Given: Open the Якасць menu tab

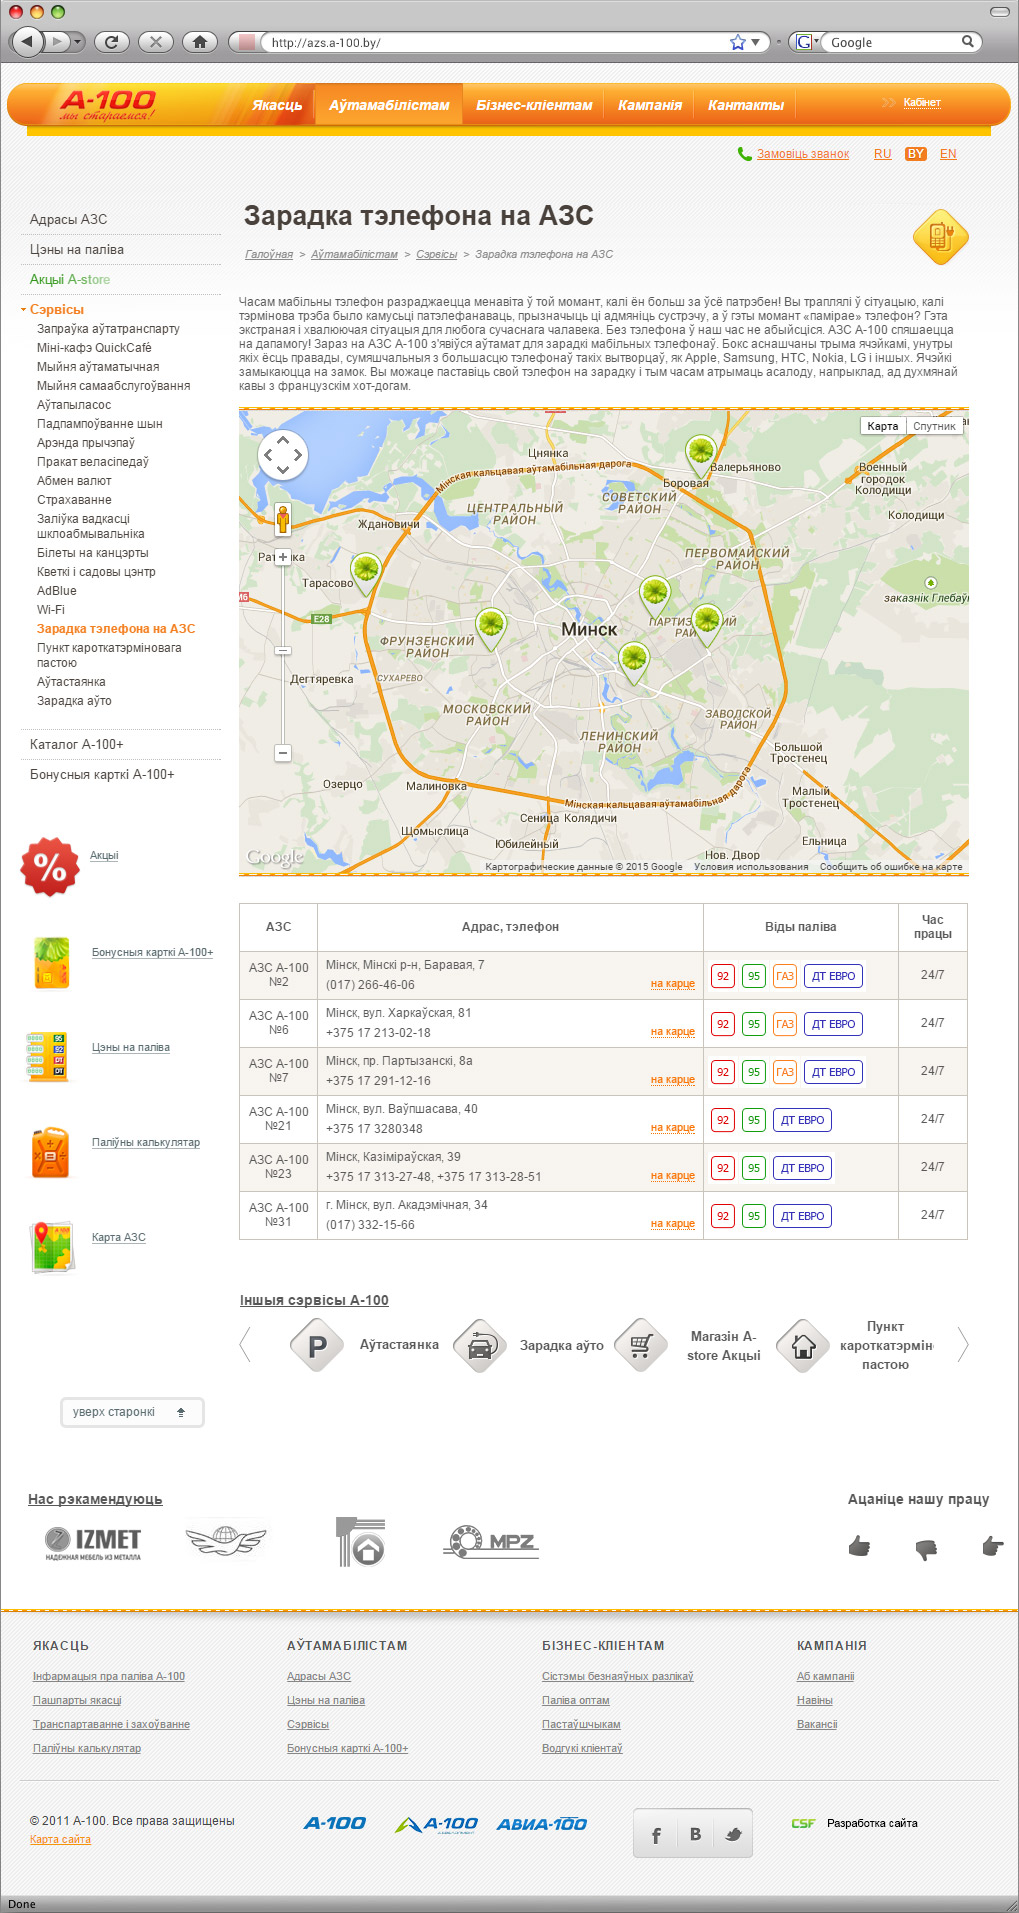Looking at the screenshot, I should click(x=277, y=105).
